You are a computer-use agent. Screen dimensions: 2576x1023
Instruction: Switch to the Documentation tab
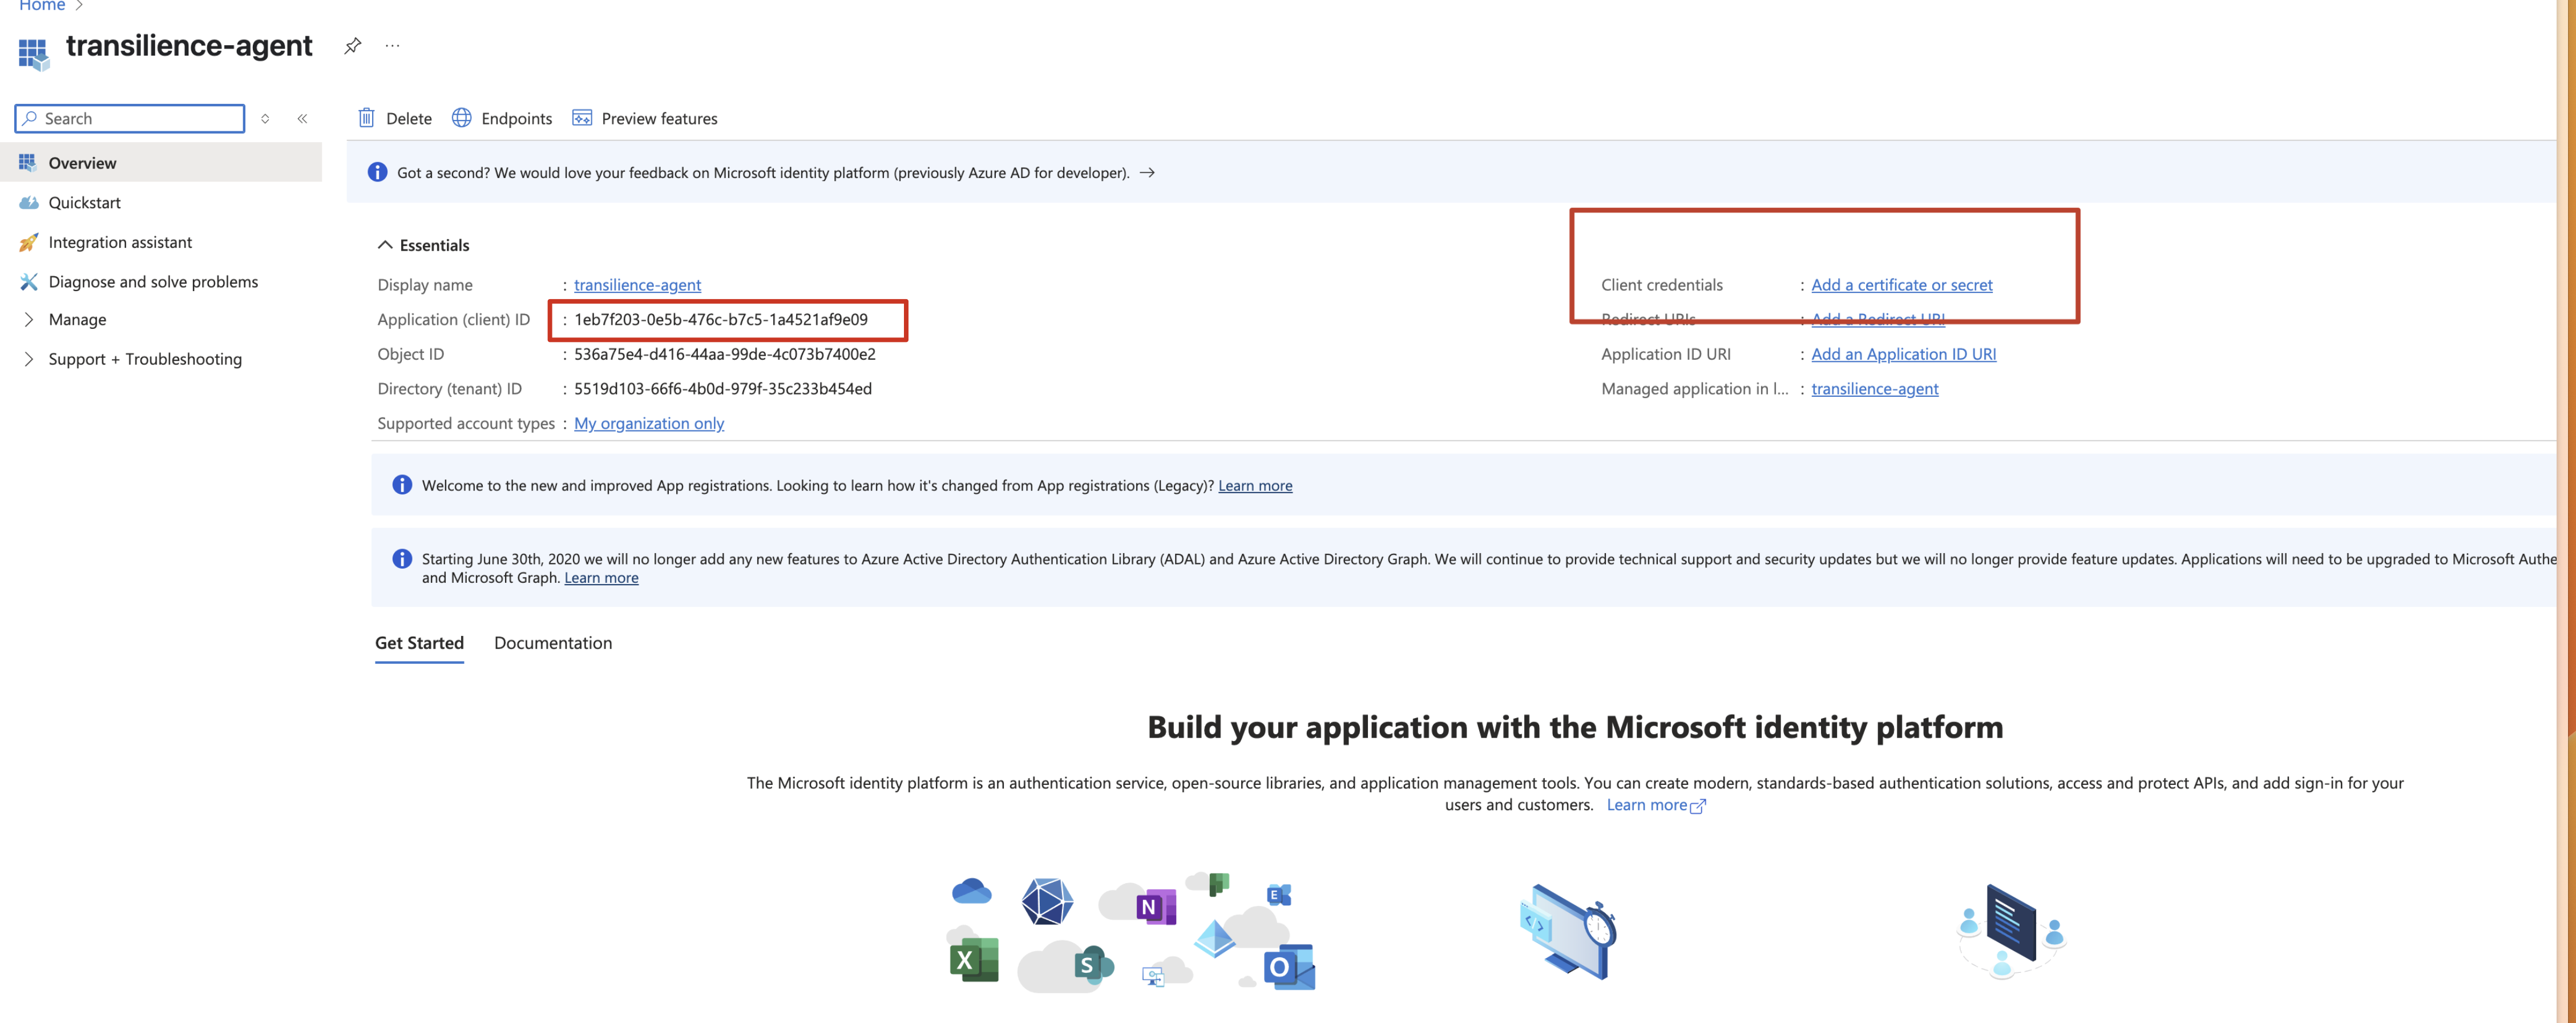pyautogui.click(x=552, y=643)
